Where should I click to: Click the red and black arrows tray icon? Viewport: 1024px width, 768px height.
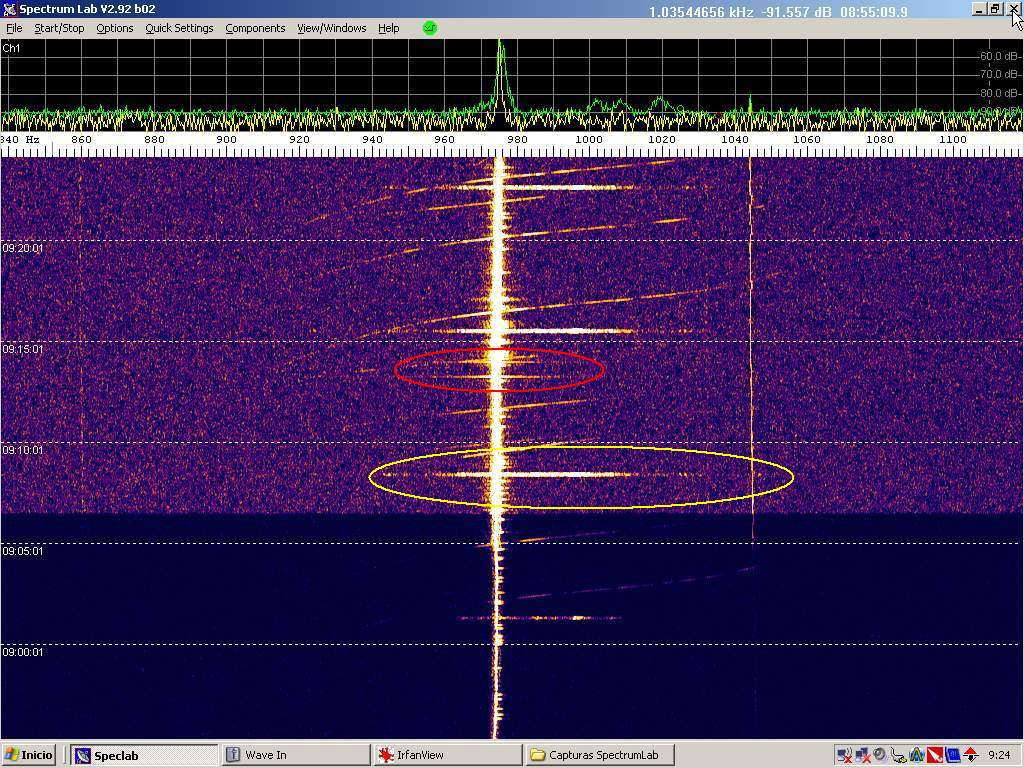(x=971, y=755)
